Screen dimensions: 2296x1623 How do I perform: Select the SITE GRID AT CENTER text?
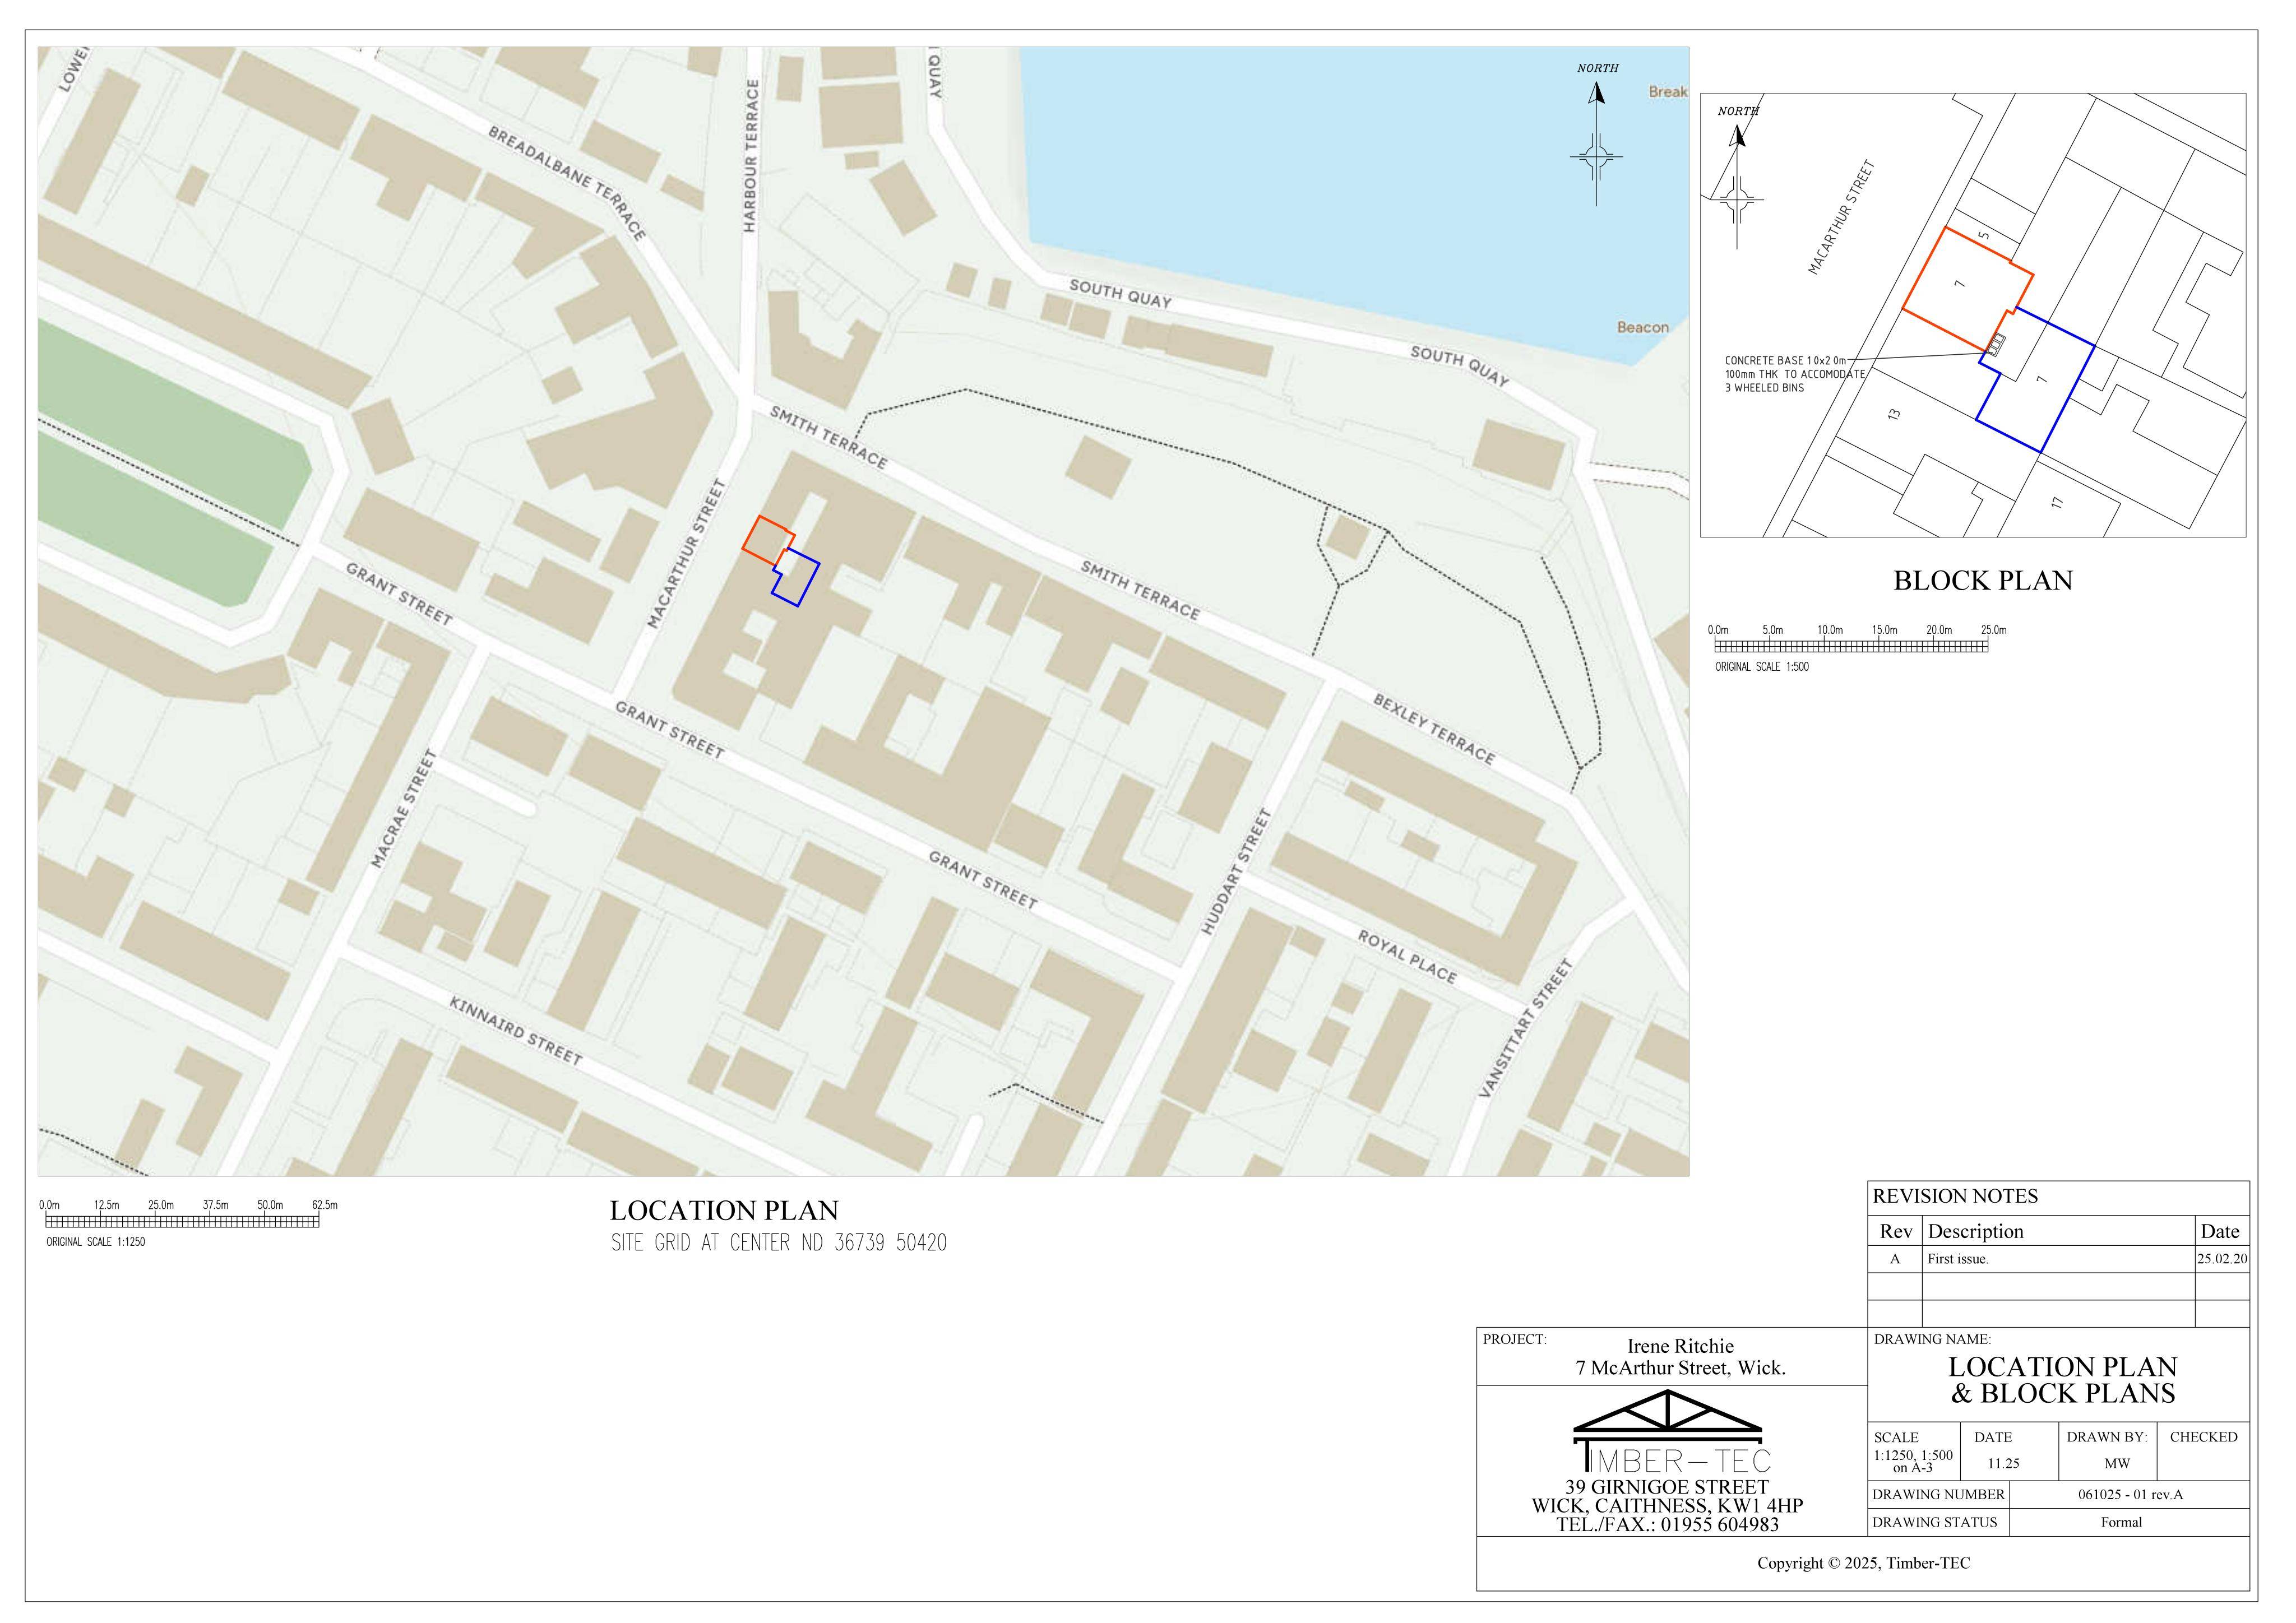tap(779, 1243)
